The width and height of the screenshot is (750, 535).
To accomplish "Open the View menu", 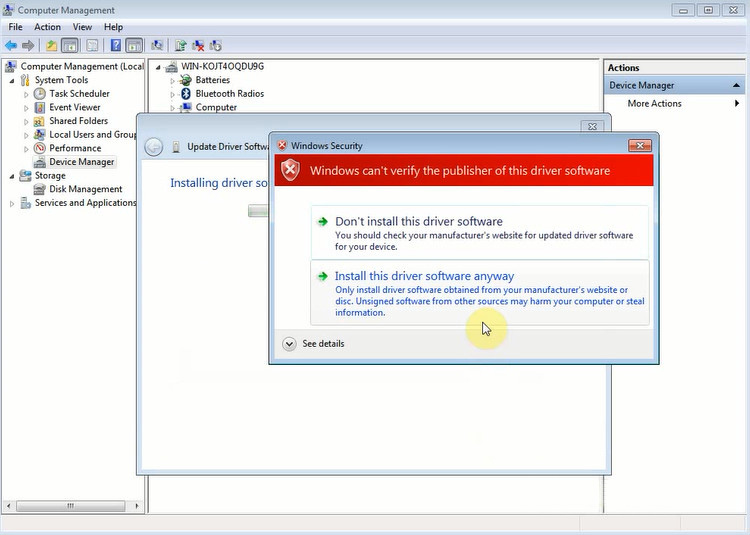I will click(x=82, y=27).
